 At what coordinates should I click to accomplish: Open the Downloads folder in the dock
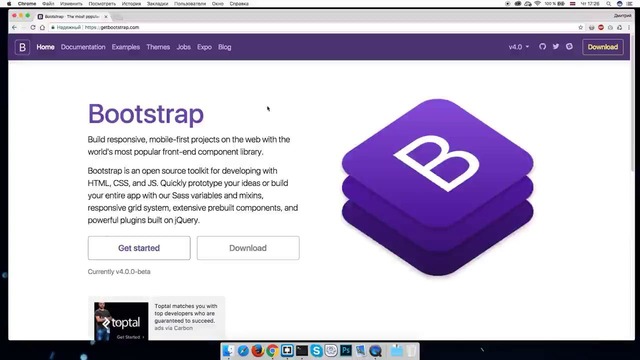pyautogui.click(x=396, y=351)
